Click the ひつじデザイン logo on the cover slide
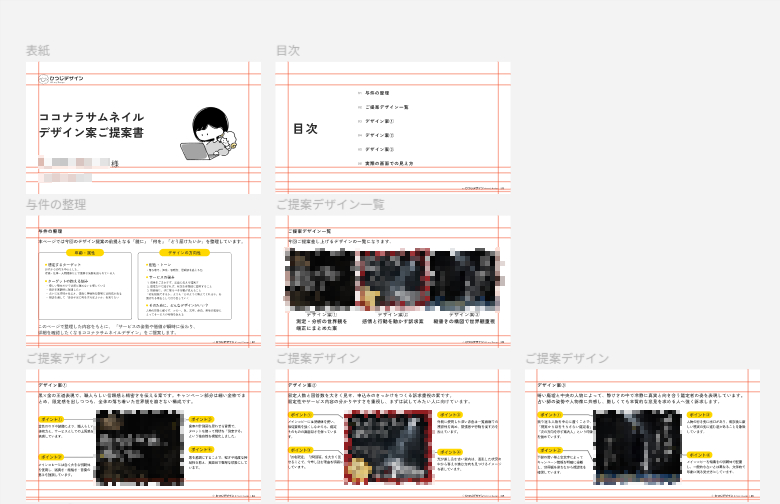The width and height of the screenshot is (780, 504). [x=61, y=79]
